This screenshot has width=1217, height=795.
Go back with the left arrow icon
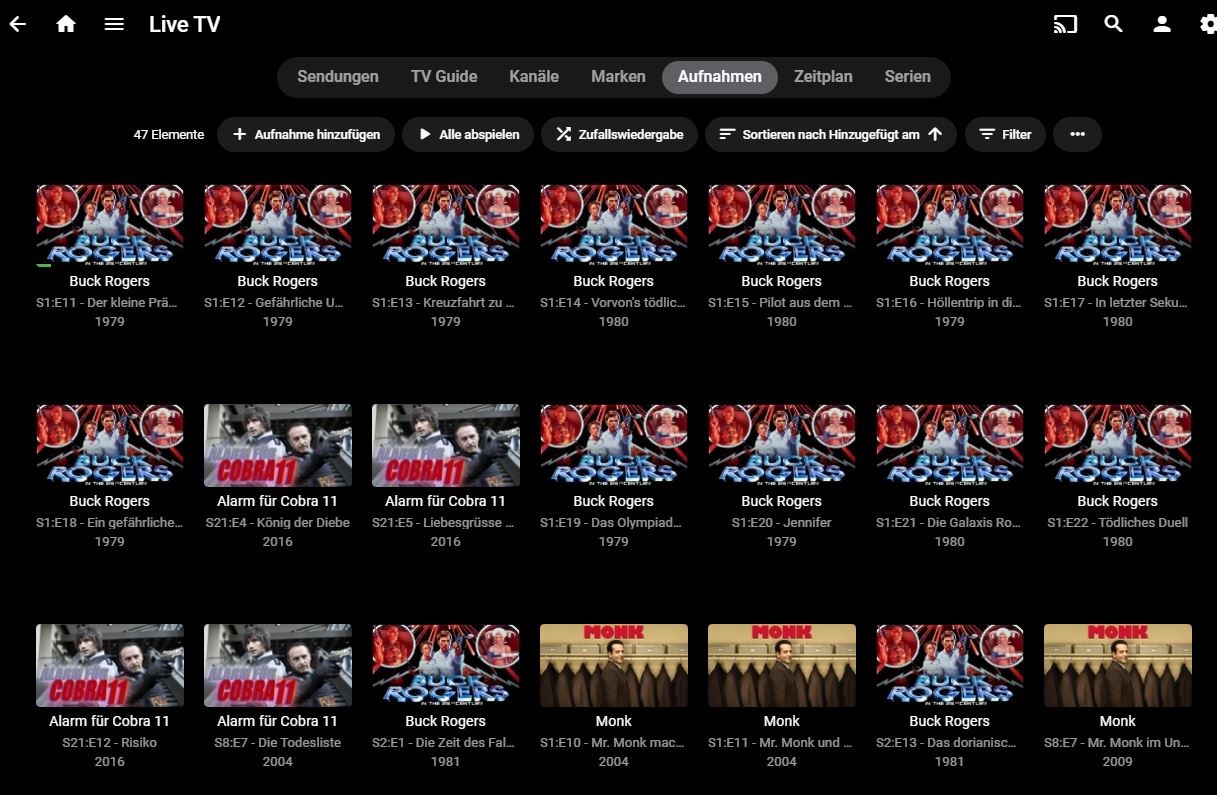point(18,24)
